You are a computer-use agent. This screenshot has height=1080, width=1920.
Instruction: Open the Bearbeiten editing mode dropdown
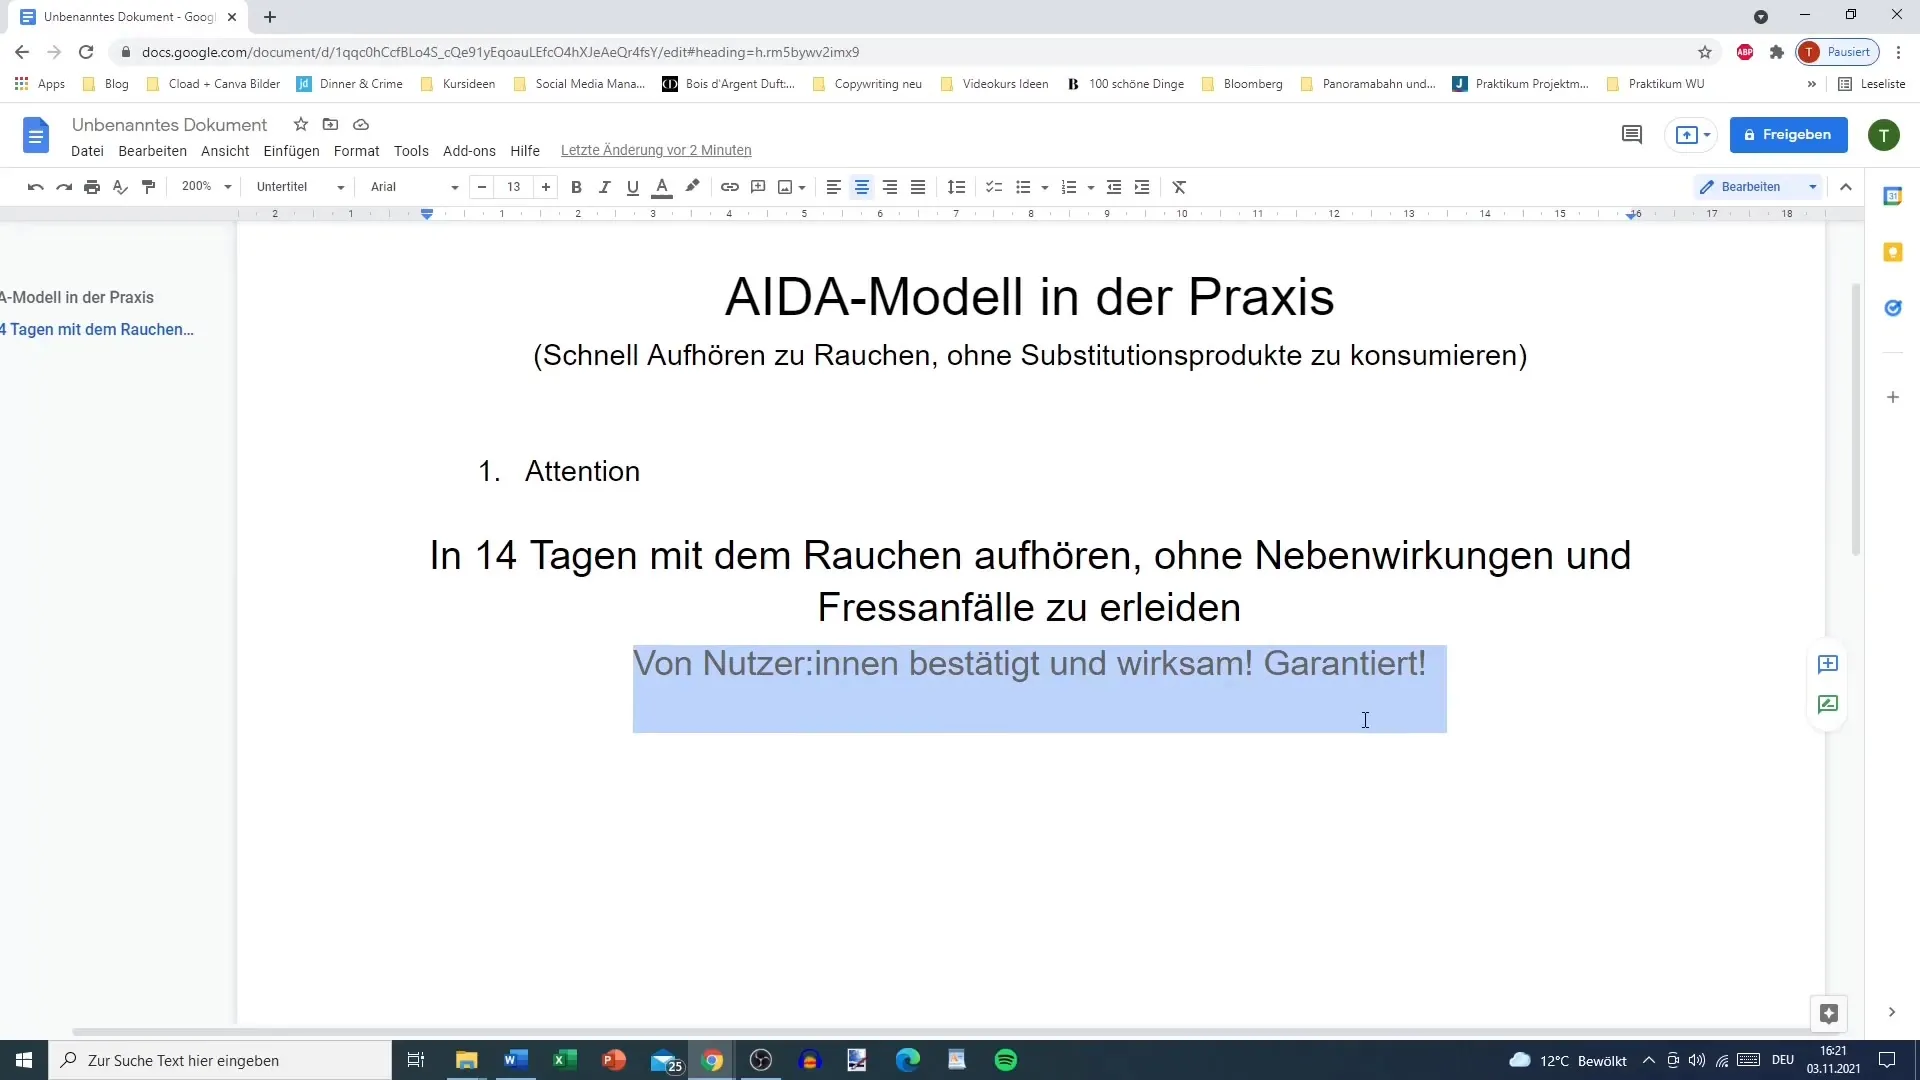pyautogui.click(x=1758, y=187)
